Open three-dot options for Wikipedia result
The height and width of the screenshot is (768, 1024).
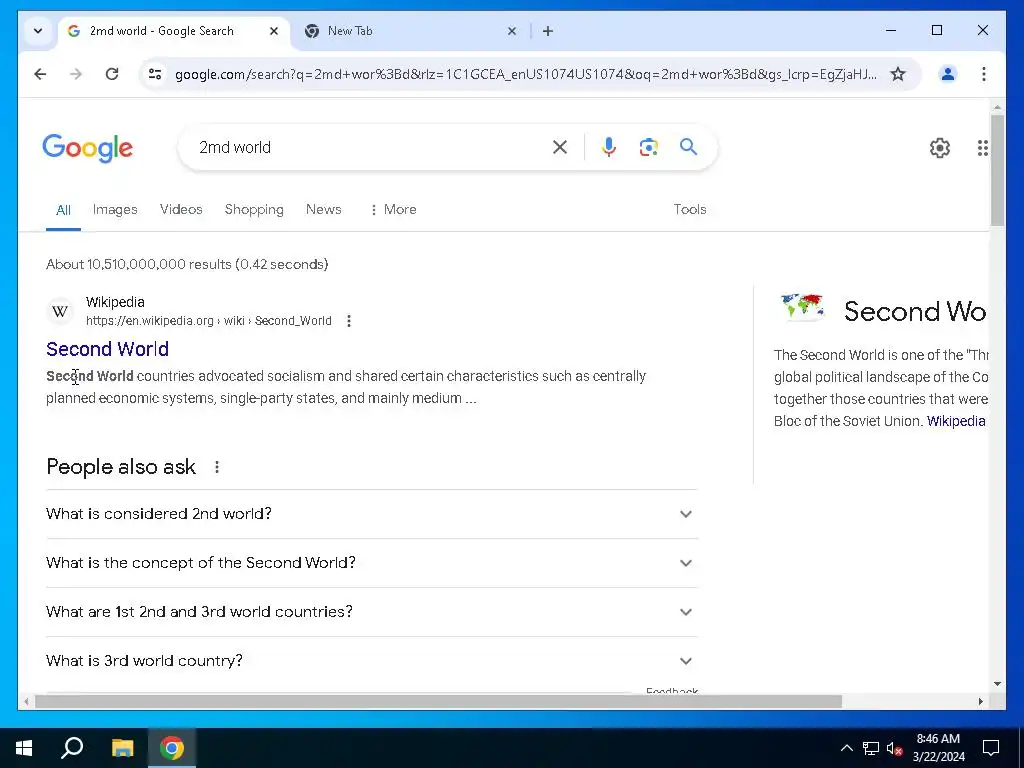[349, 321]
